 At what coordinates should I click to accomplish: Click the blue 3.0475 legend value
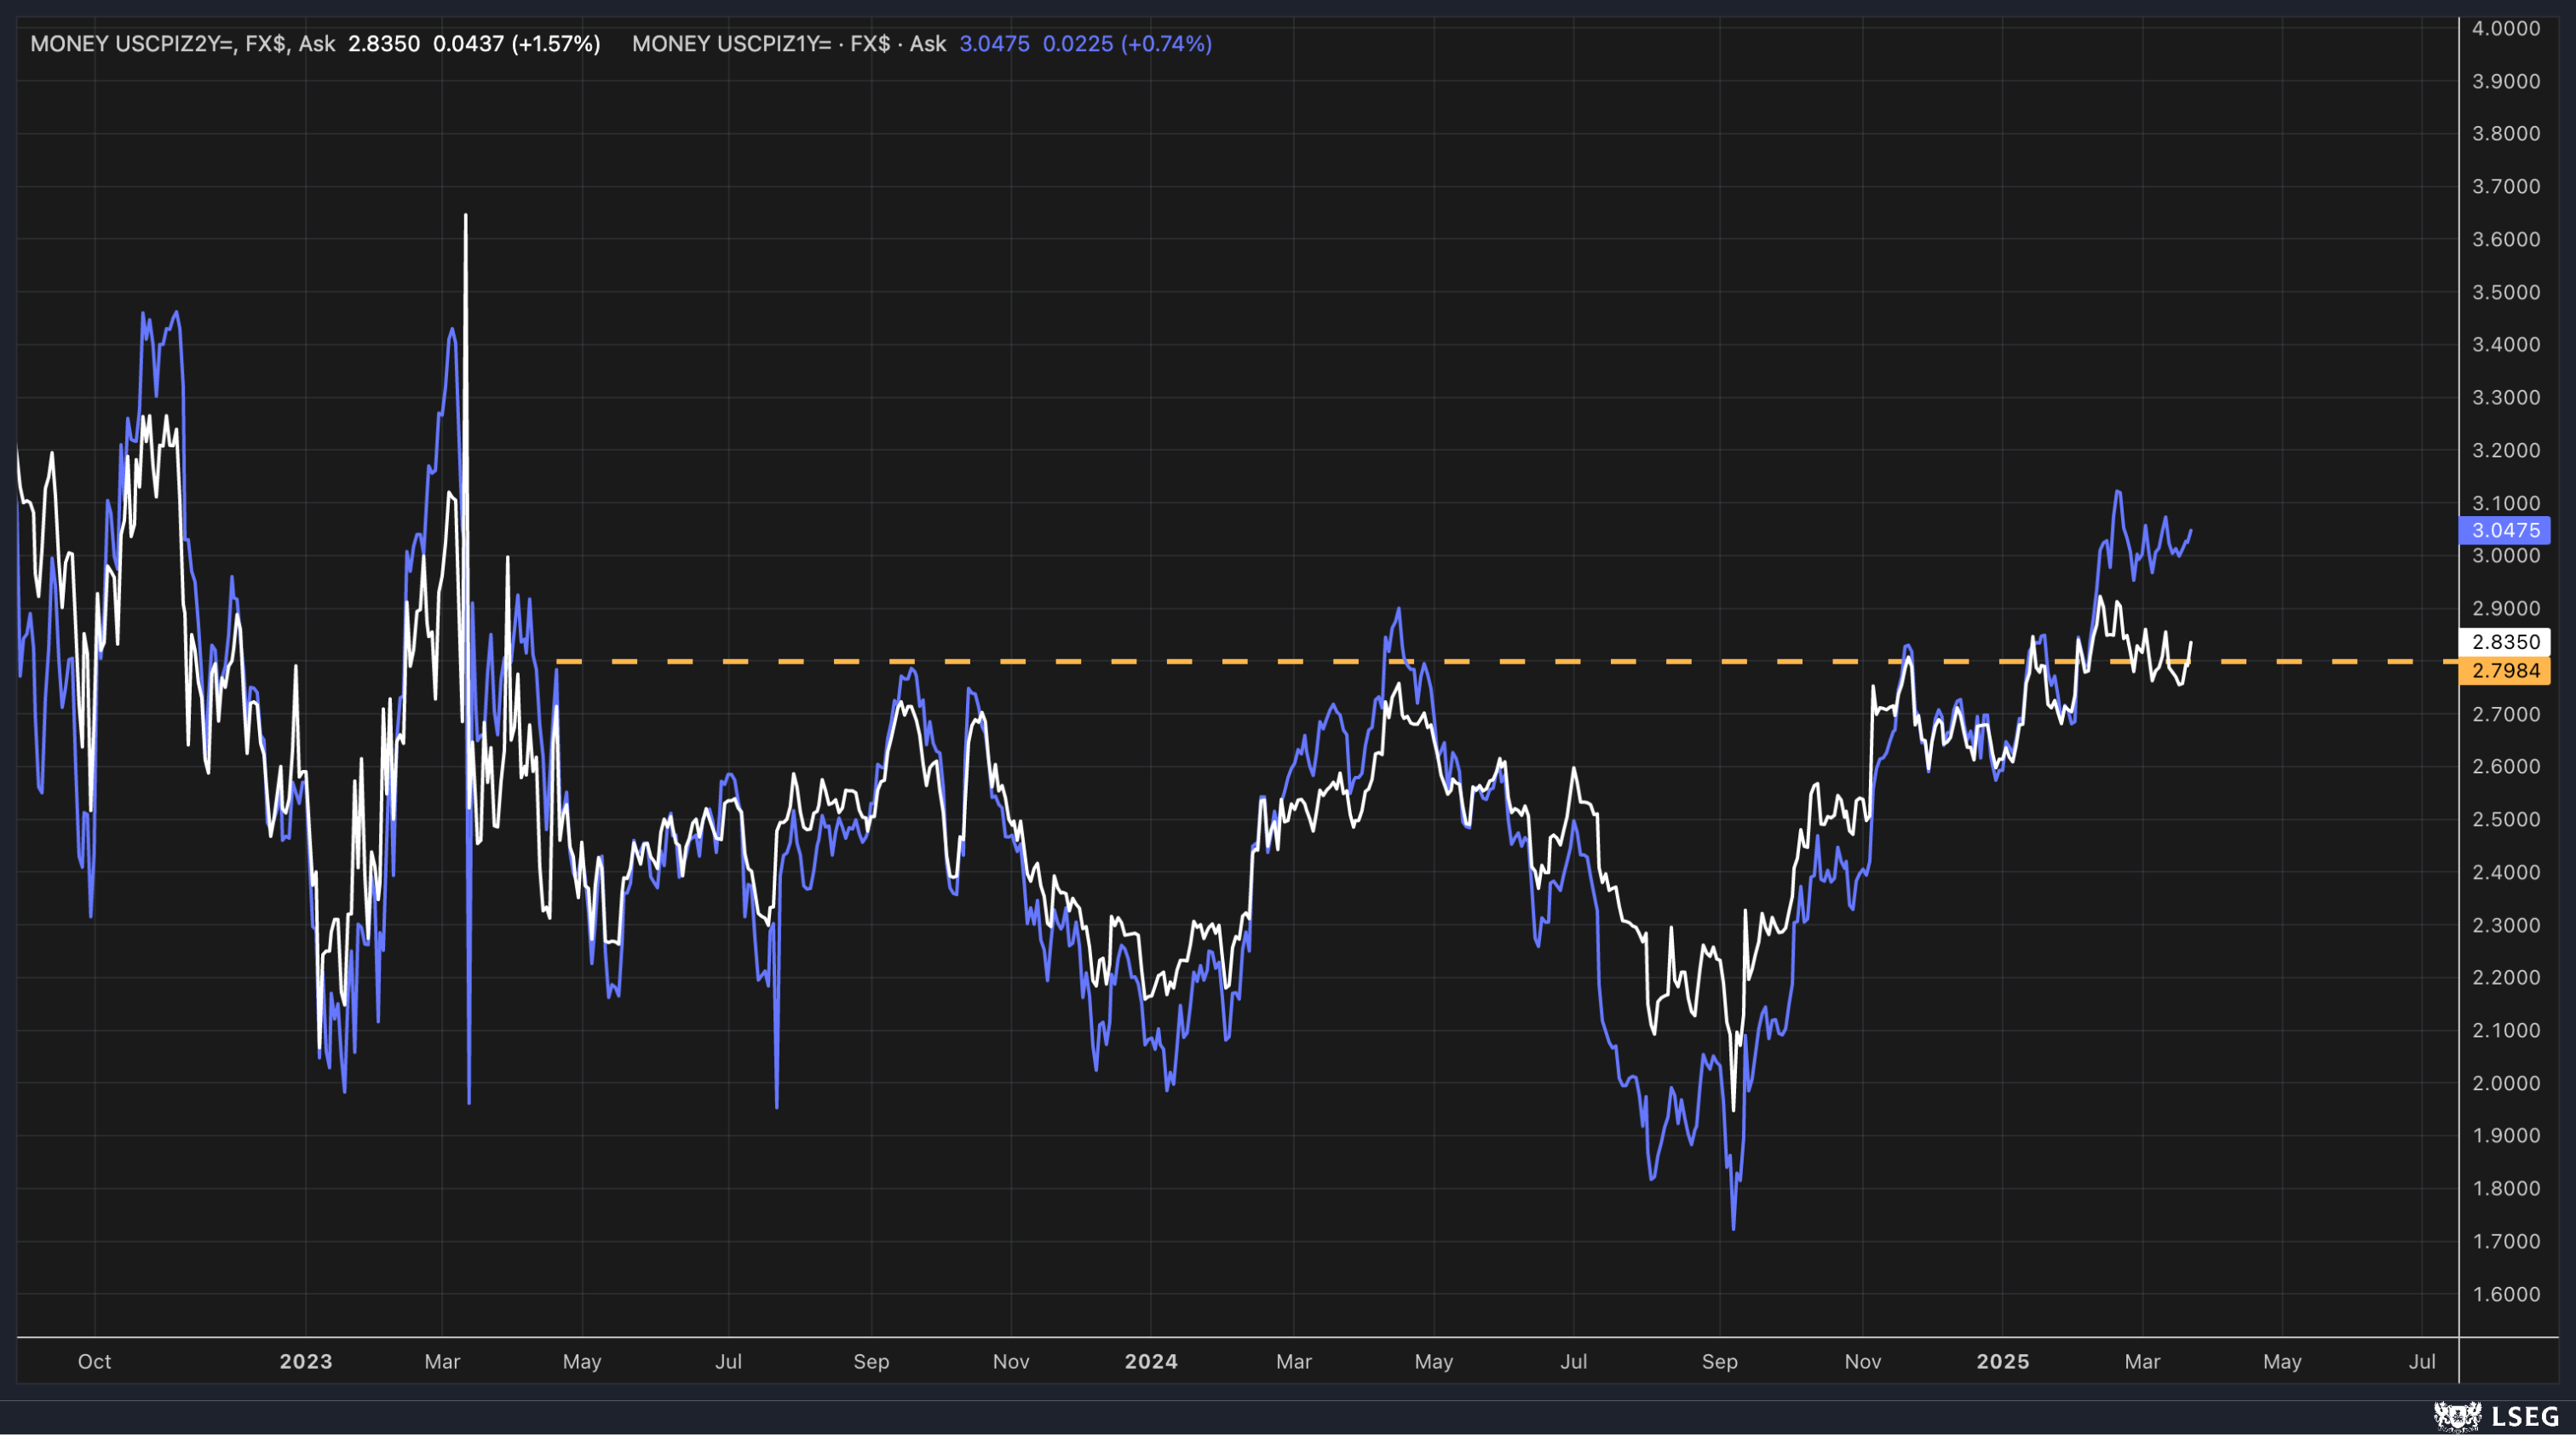(x=994, y=44)
